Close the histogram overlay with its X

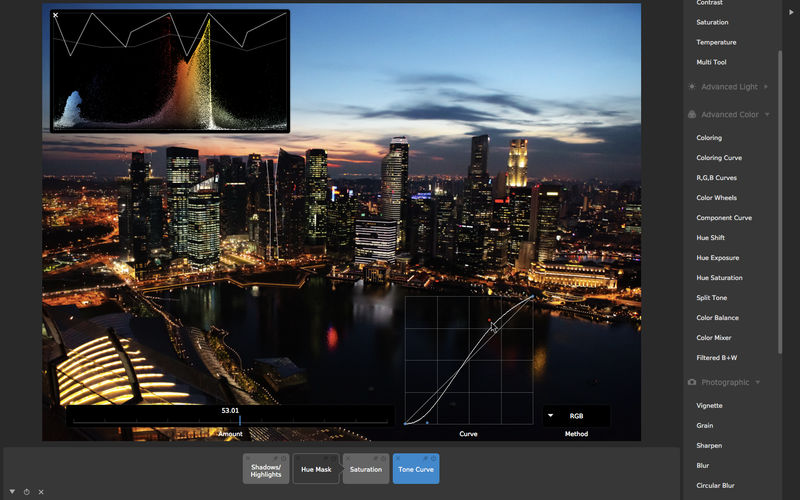55,15
